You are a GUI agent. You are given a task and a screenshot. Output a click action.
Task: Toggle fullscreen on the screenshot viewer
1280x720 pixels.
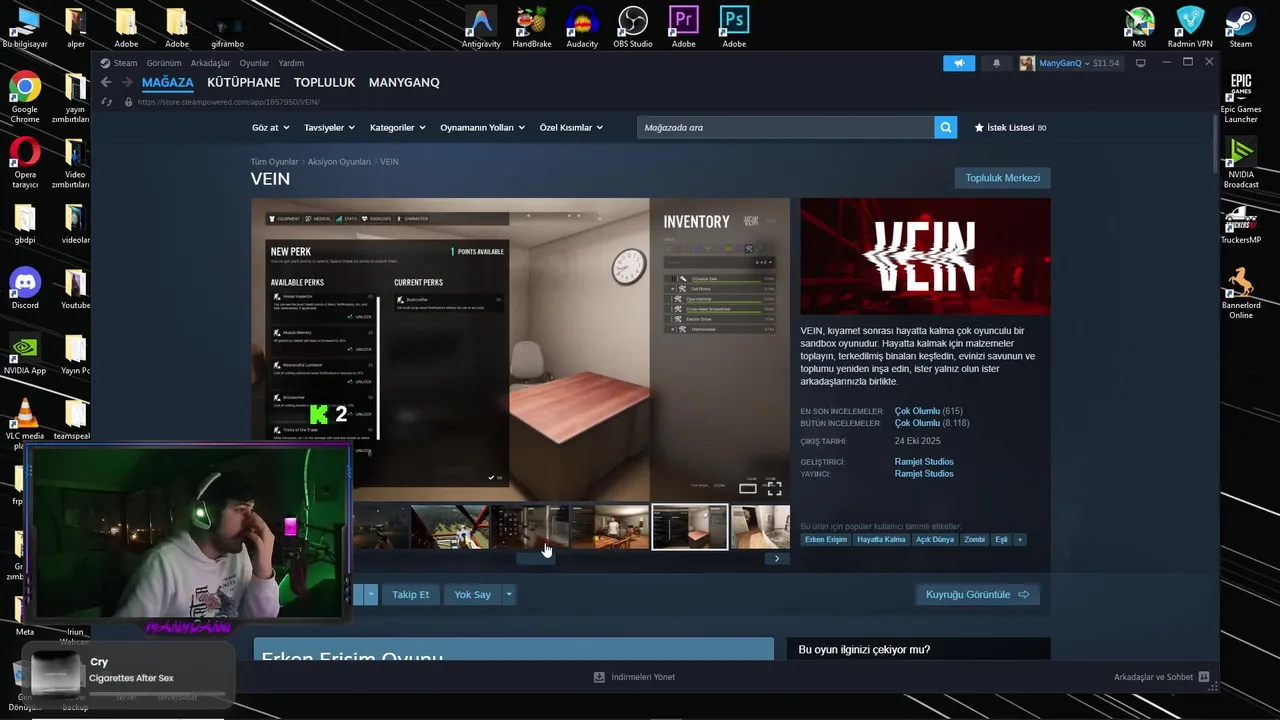pyautogui.click(x=774, y=488)
